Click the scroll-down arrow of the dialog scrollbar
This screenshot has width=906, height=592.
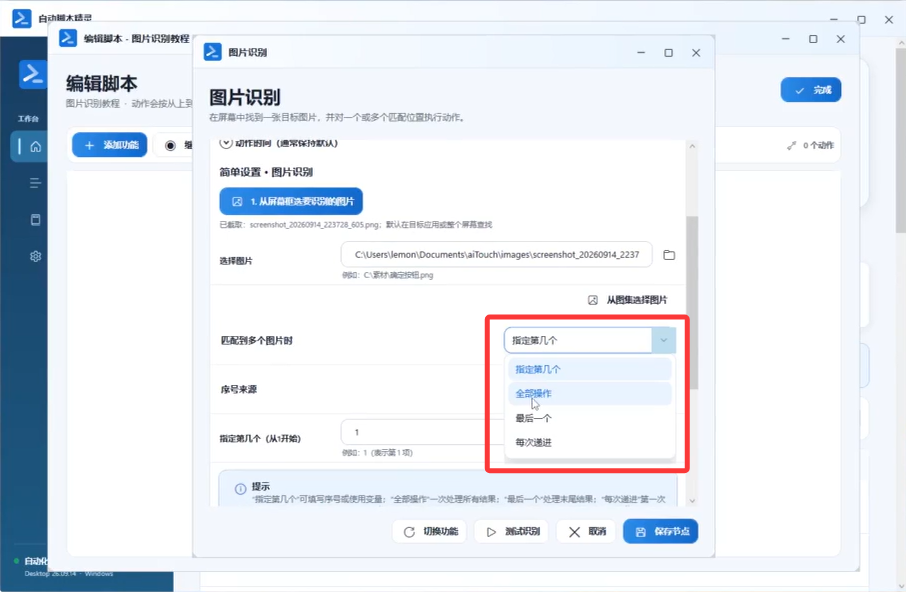692,501
